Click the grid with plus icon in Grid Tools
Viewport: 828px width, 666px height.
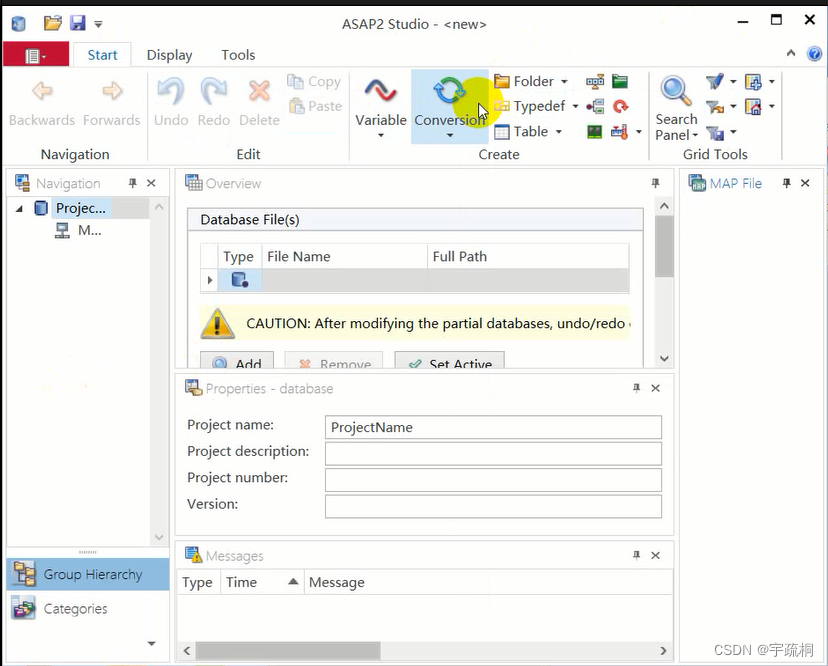click(753, 81)
